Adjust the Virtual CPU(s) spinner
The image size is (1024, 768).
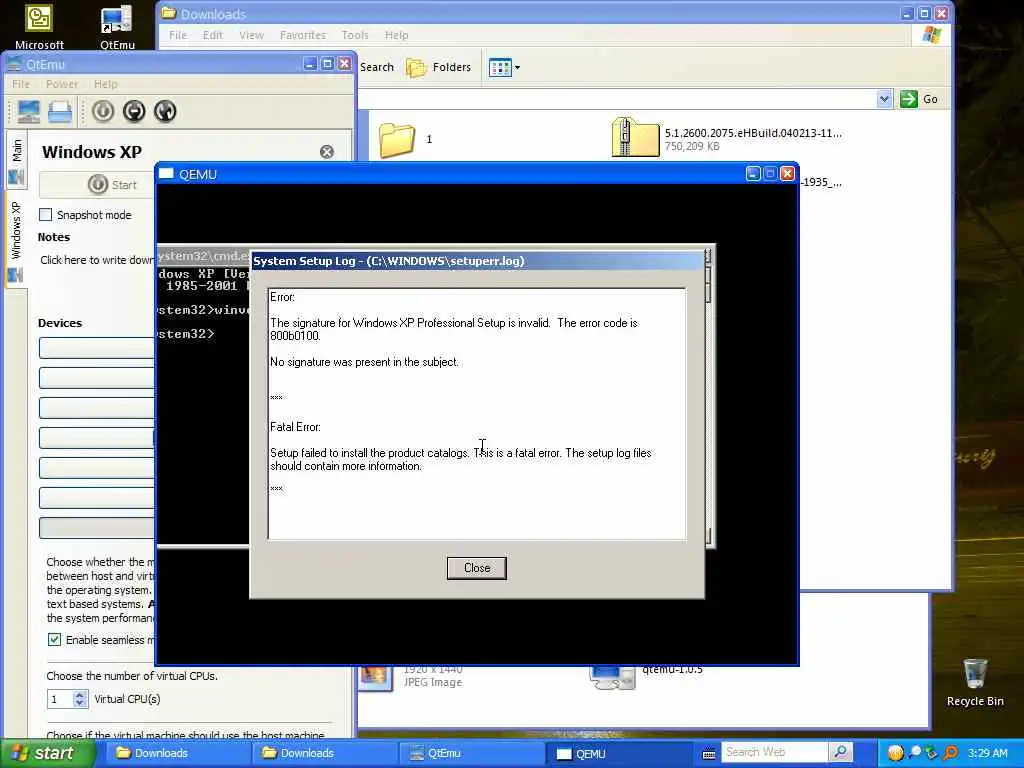[80, 699]
